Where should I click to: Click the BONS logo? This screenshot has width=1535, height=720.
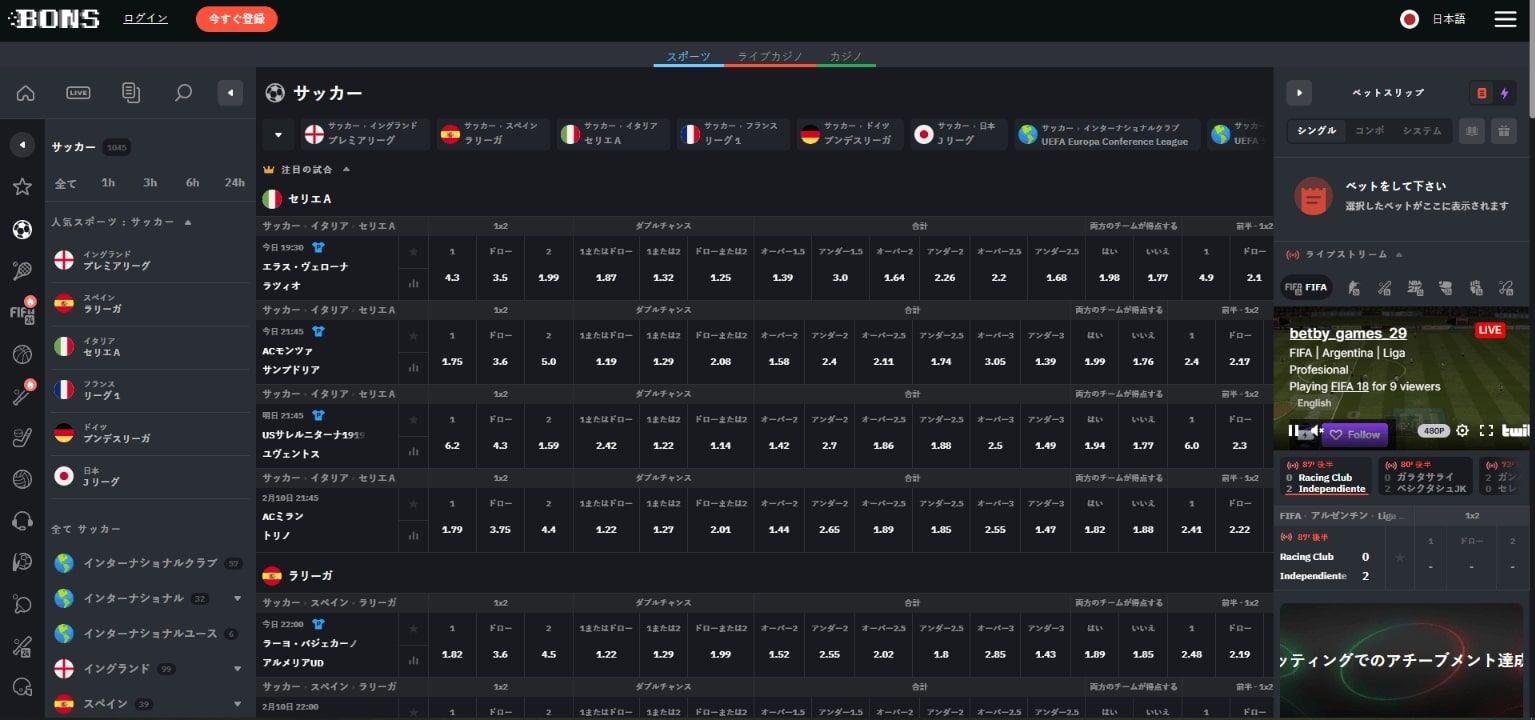pyautogui.click(x=55, y=19)
